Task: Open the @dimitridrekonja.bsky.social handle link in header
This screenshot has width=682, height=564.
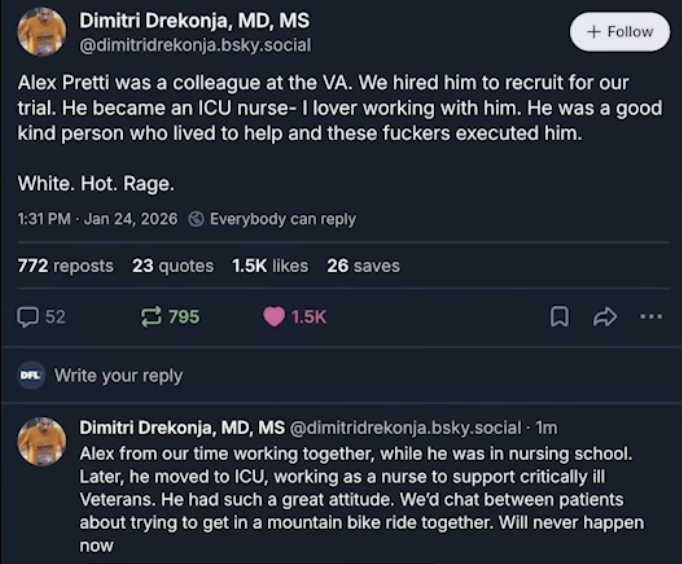Action: (194, 44)
